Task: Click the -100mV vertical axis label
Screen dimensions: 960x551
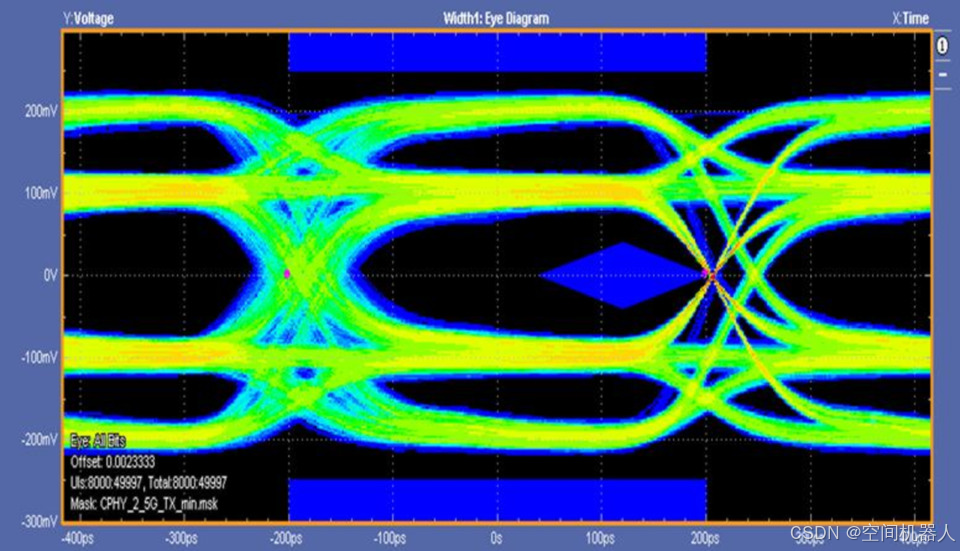Action: 40,357
